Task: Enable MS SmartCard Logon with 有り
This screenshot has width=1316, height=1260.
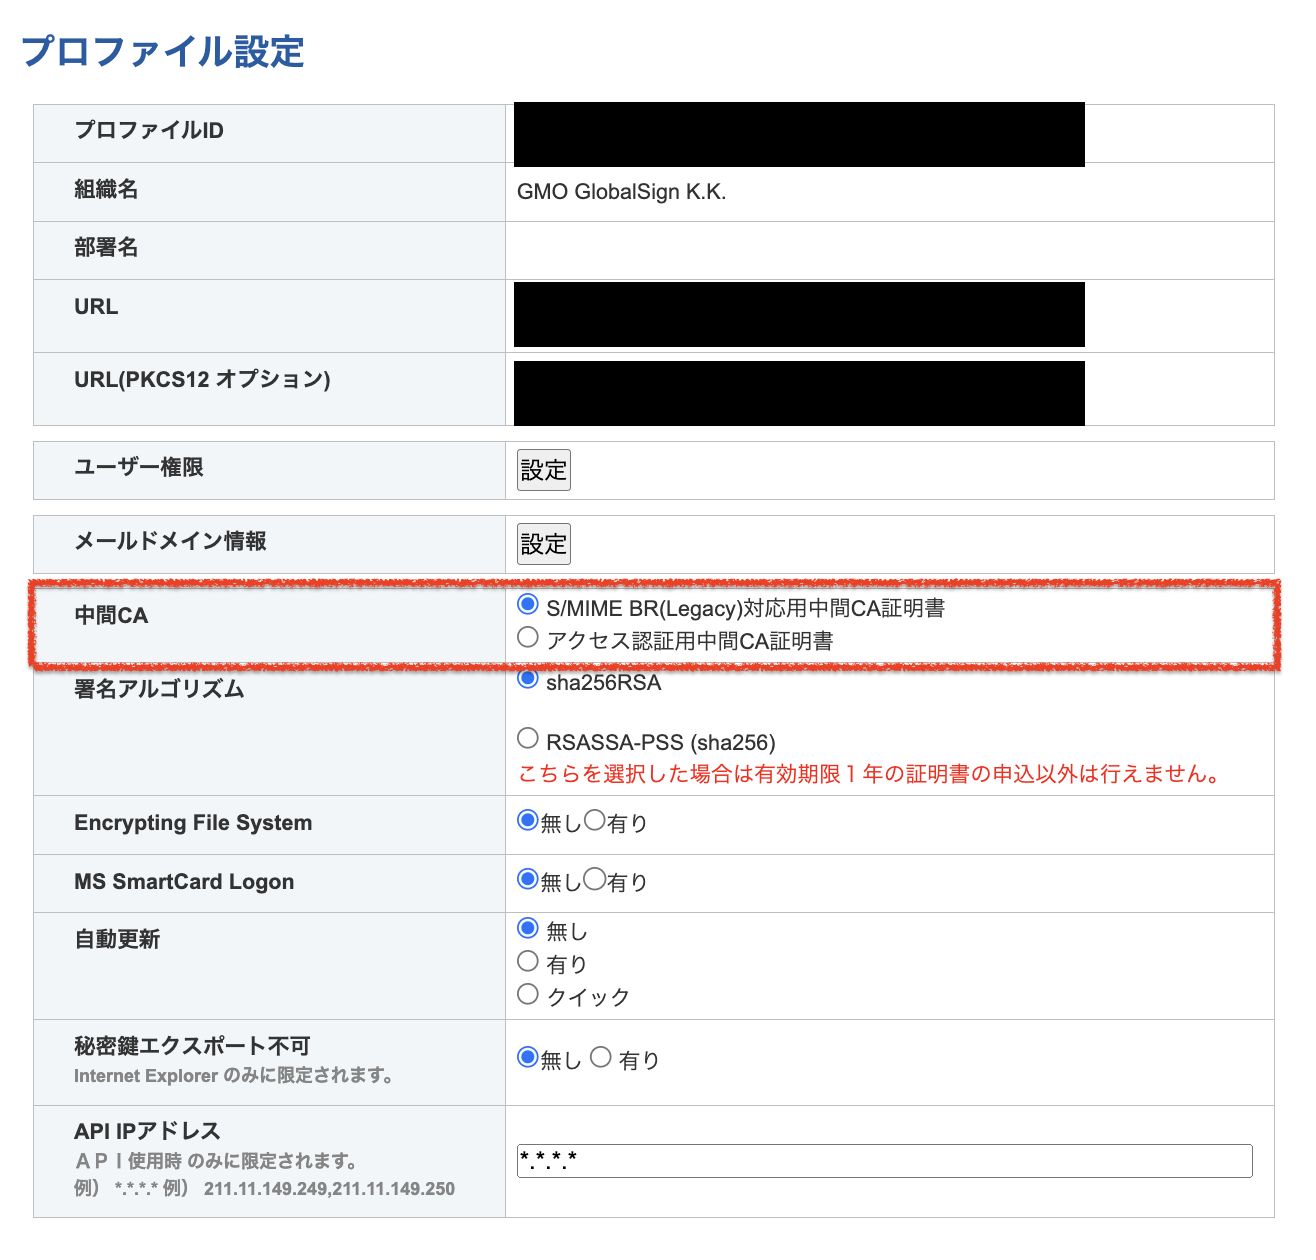Action: [595, 880]
